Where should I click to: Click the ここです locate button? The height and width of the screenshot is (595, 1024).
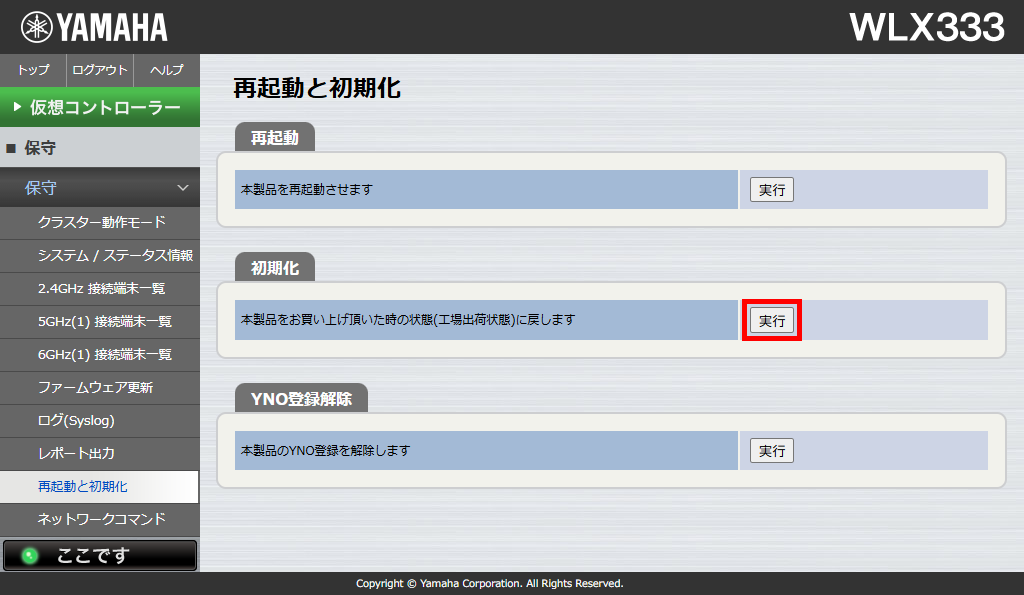click(x=100, y=555)
